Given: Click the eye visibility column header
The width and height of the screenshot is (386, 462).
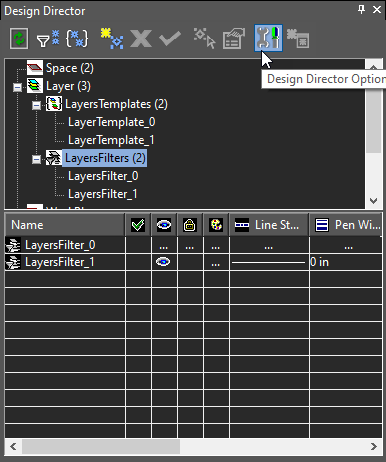Looking at the screenshot, I should (164, 225).
